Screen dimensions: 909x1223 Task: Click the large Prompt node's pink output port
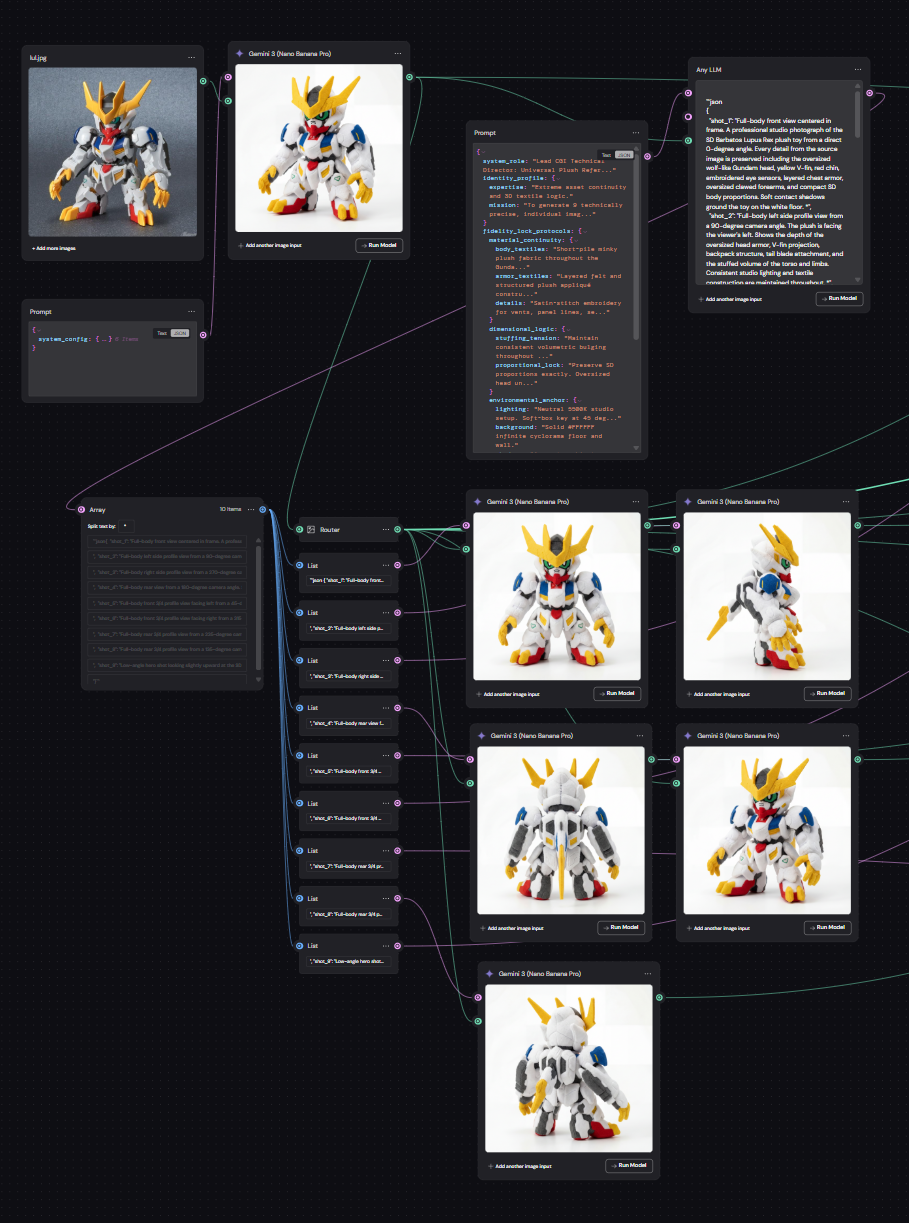[x=647, y=156]
